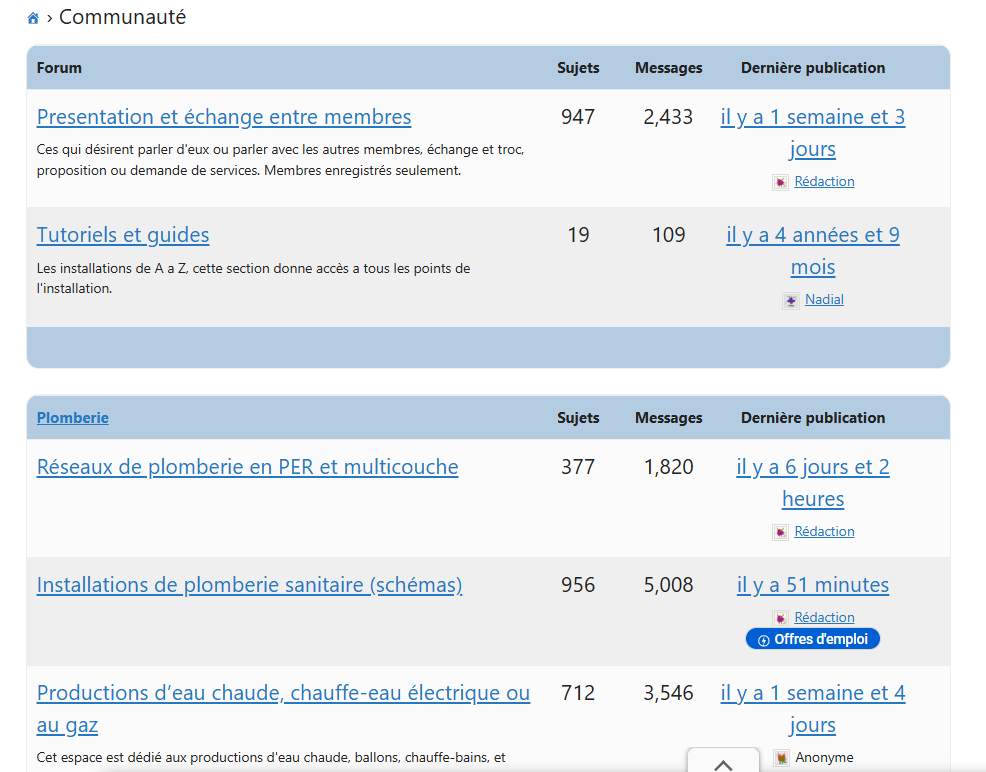986x772 pixels.
Task: Open the Tutoriels et guides forum
Action: click(x=122, y=235)
